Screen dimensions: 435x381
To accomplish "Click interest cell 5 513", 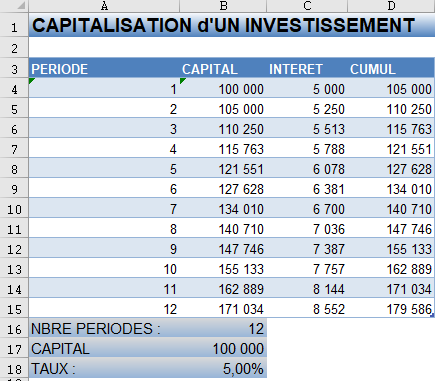I will 307,129.
